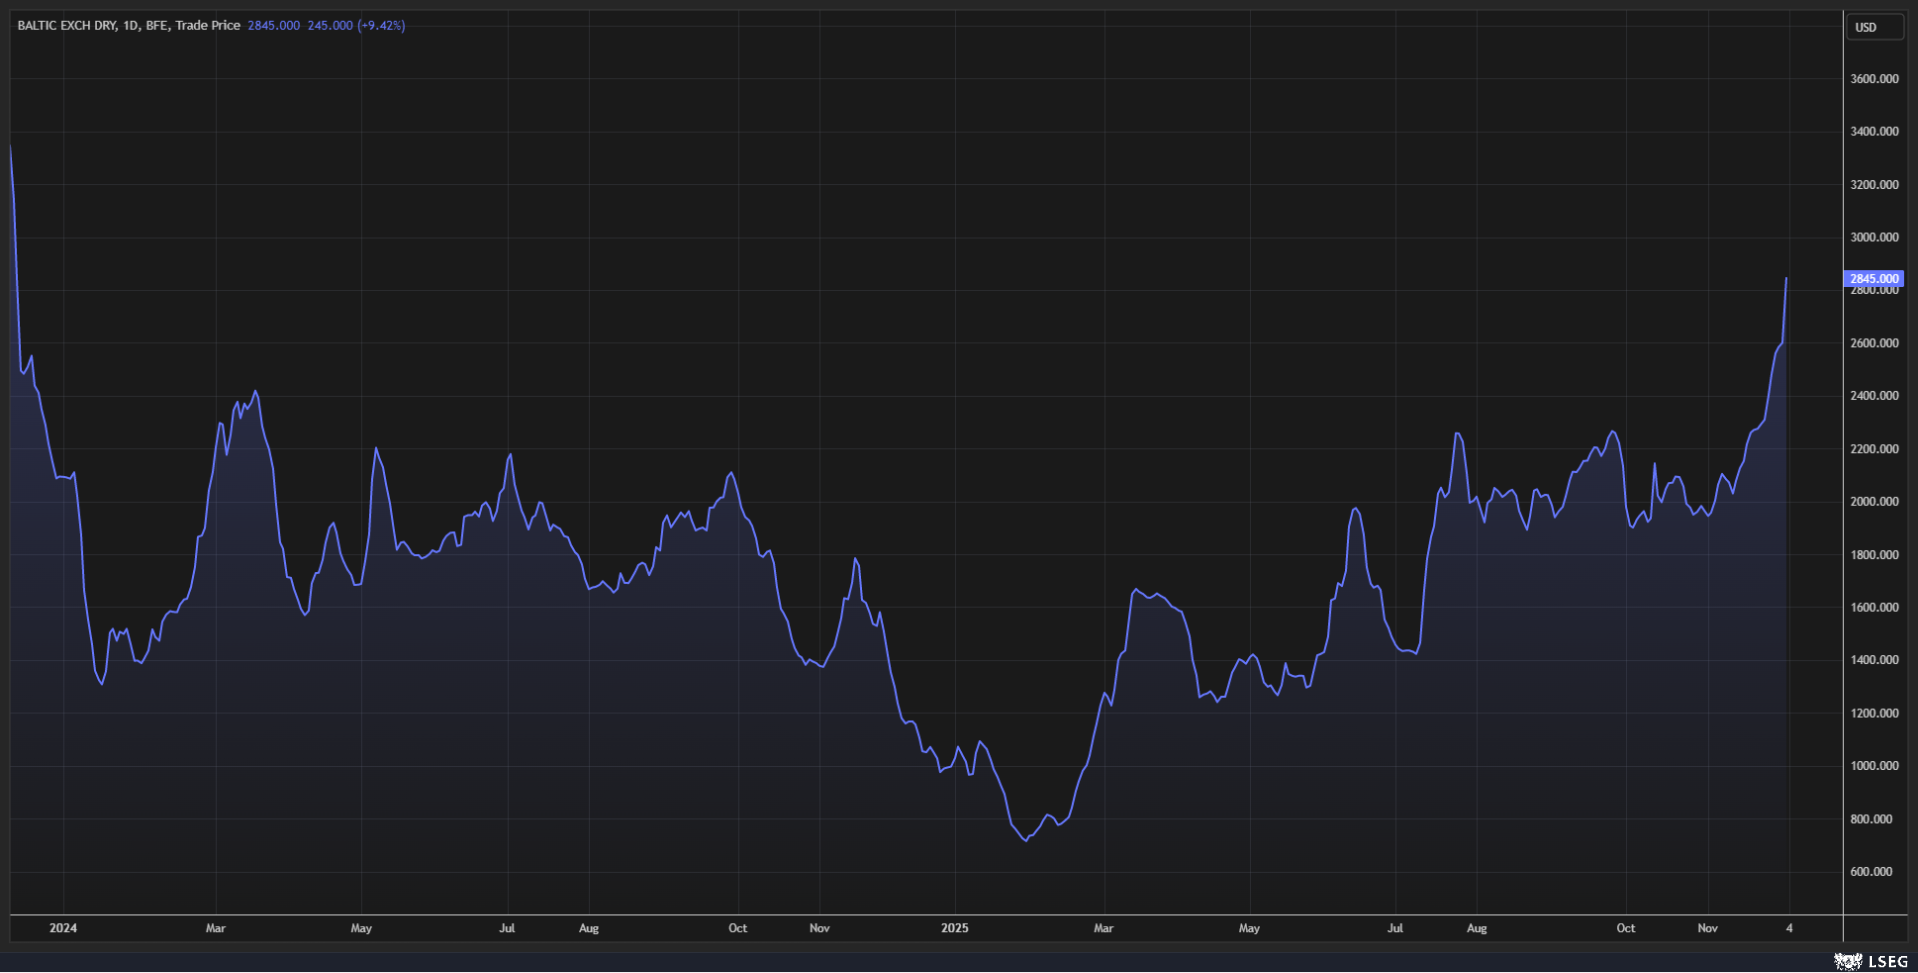Viewport: 1918px width, 973px height.
Task: Click the 1400.000 price axis label
Action: click(x=1873, y=660)
